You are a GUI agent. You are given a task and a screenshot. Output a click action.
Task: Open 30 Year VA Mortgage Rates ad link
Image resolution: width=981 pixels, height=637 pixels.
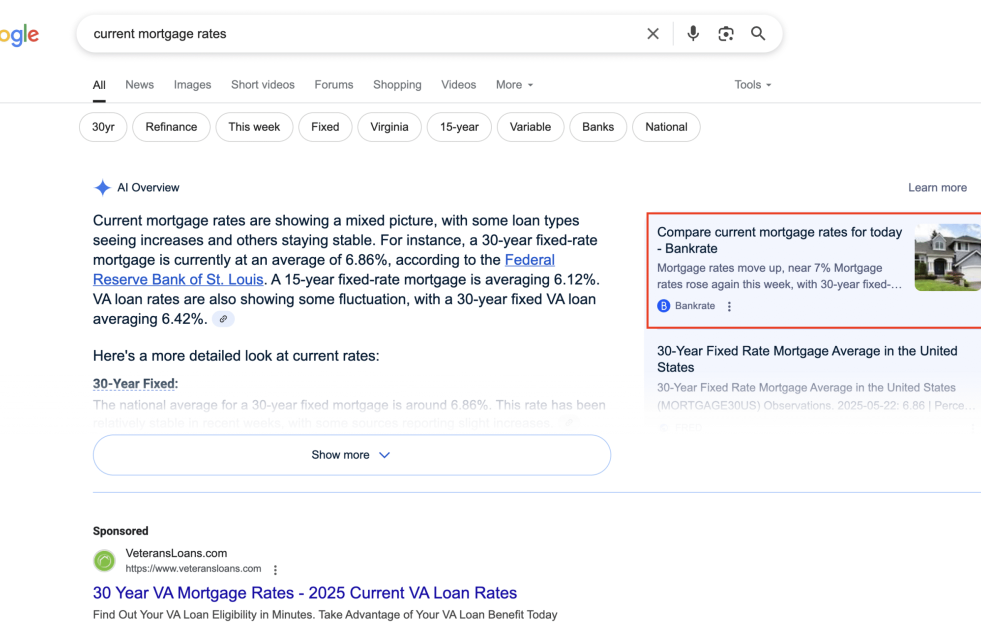pos(305,593)
